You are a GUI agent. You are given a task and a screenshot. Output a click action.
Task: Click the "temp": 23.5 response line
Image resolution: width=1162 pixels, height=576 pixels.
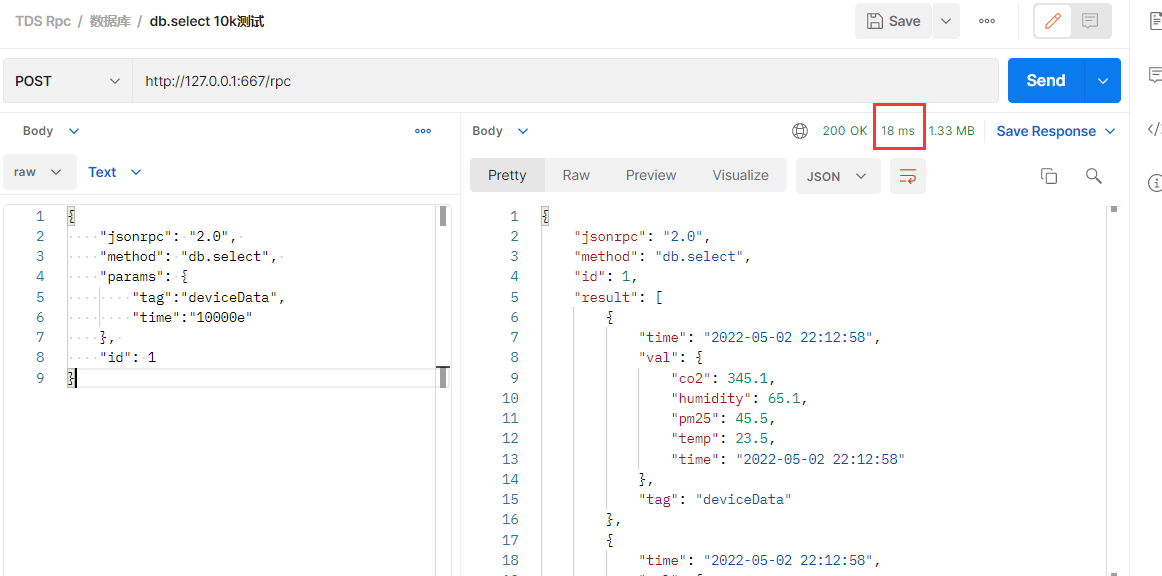pos(724,438)
